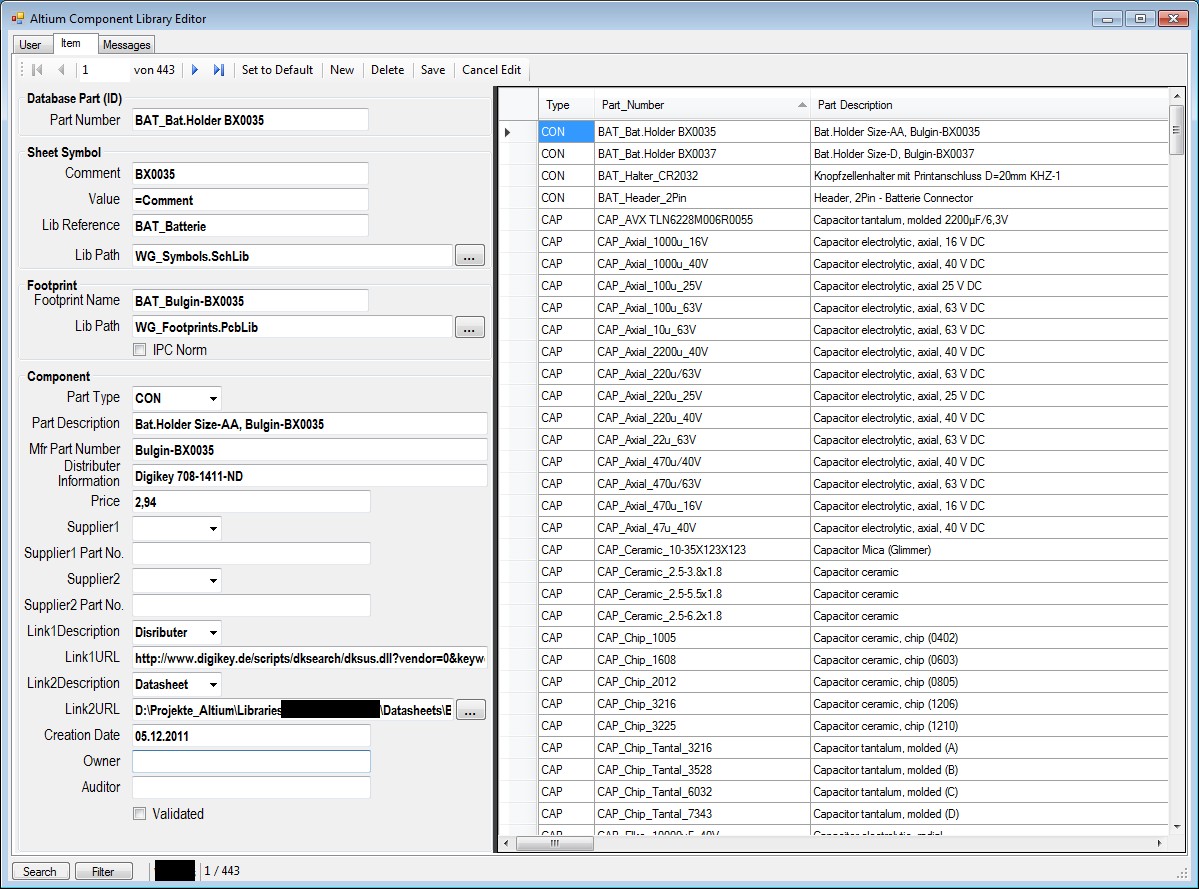
Task: Click the Value field =Comment
Action: coord(250,200)
